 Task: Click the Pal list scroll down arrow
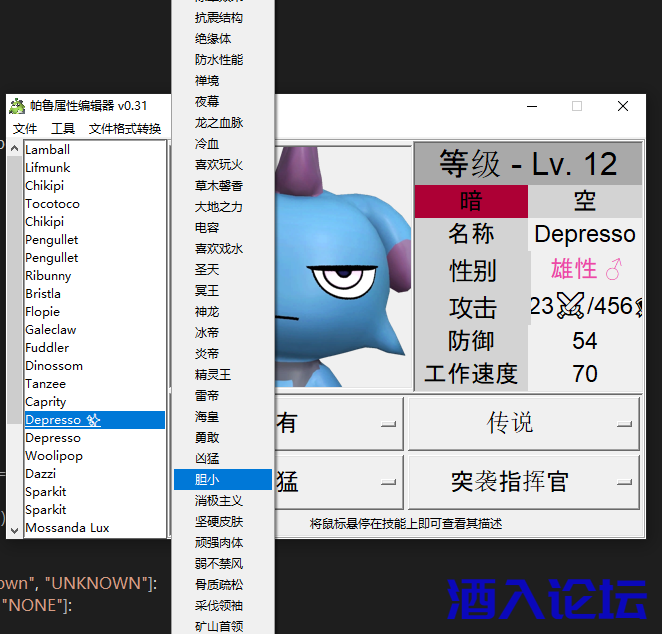tap(14, 531)
